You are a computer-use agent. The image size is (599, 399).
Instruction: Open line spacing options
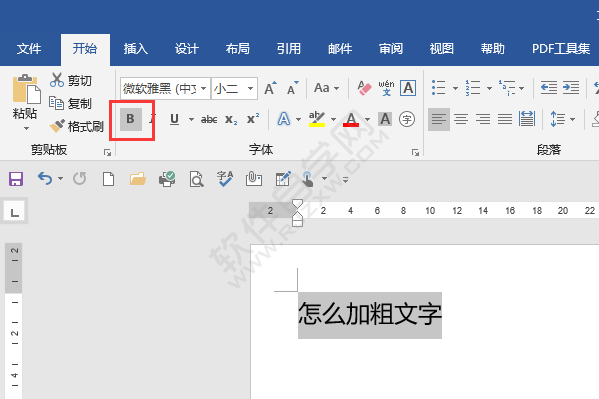pos(557,119)
